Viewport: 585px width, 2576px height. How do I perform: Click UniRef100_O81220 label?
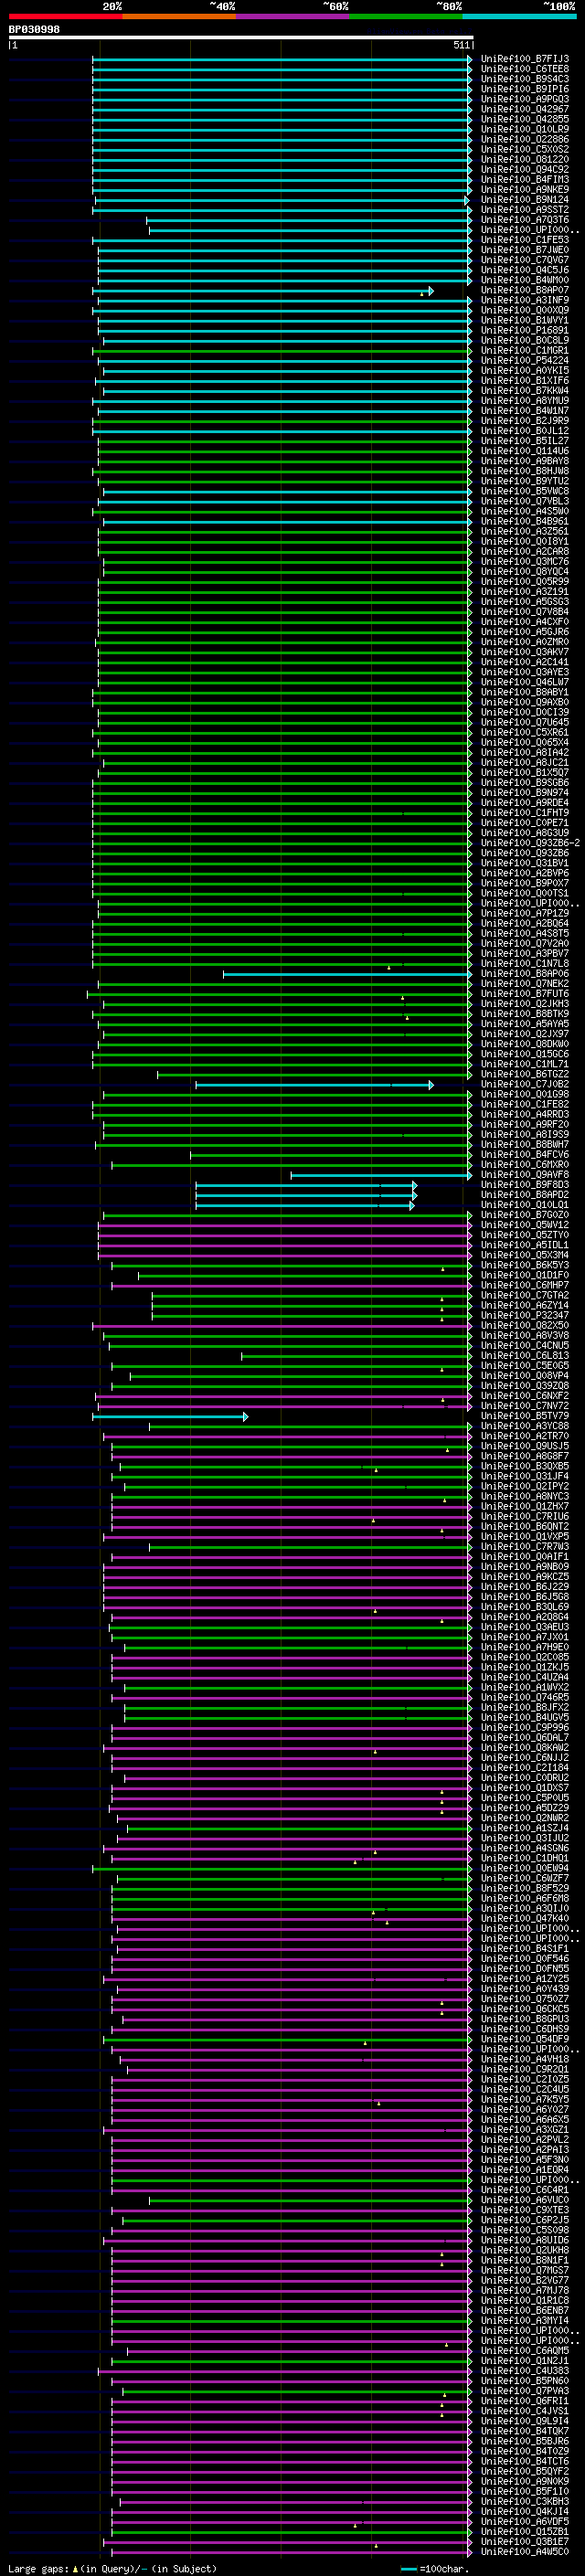click(525, 159)
